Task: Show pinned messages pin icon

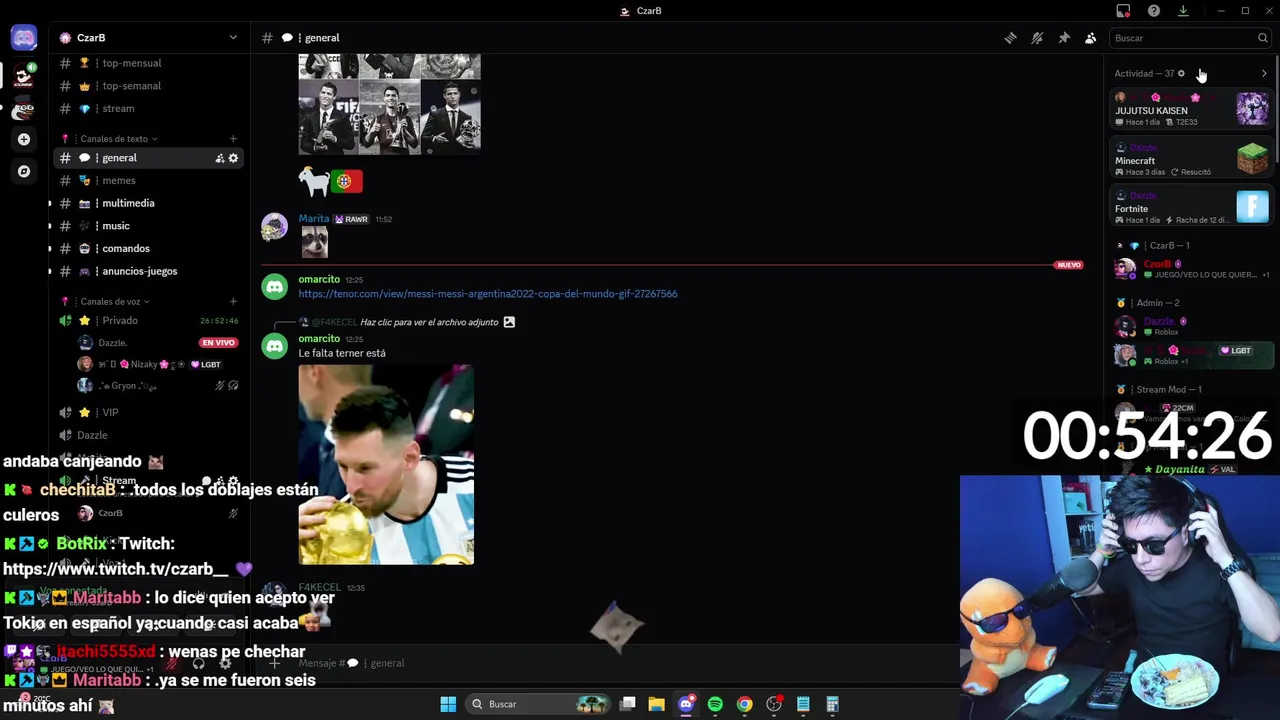Action: 1064,38
